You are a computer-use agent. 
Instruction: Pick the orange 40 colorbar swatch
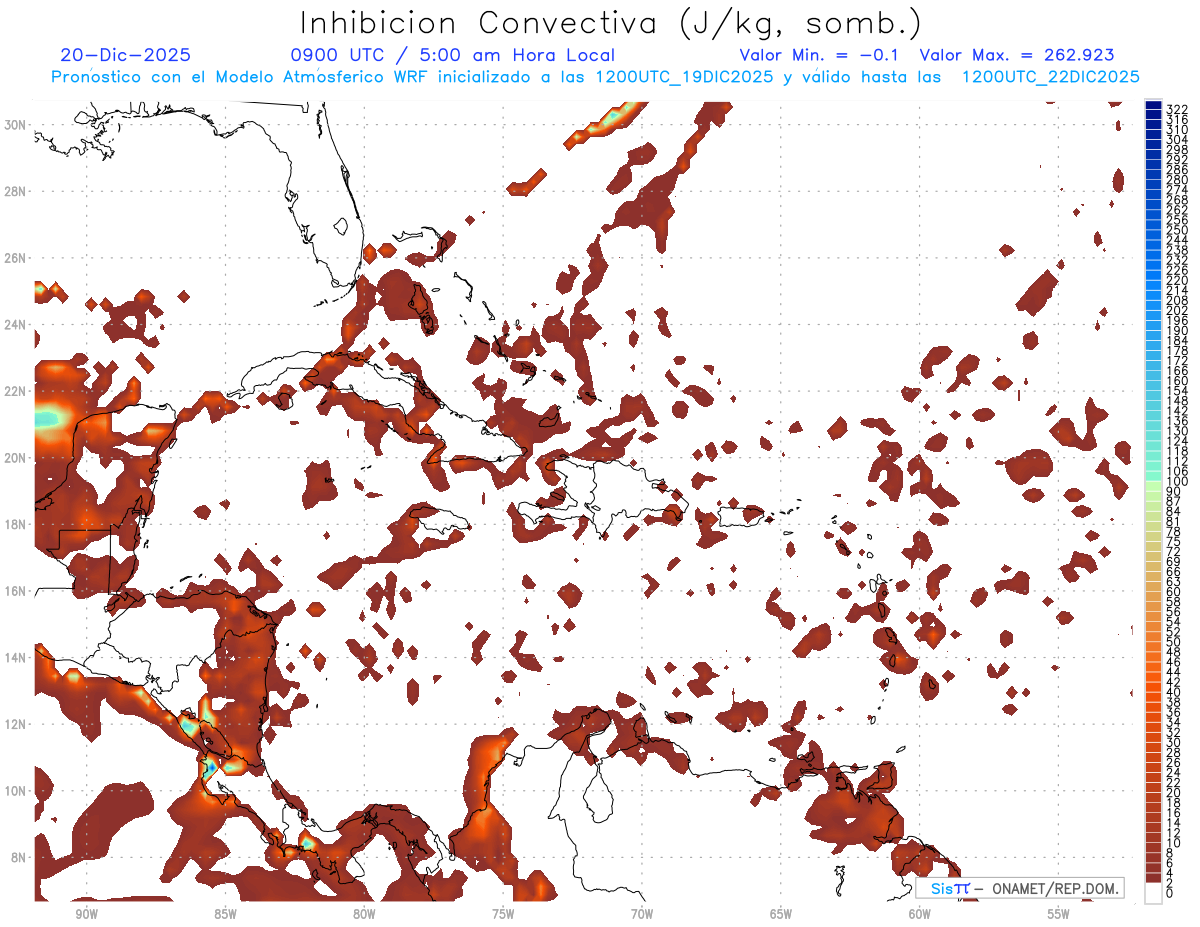pos(1153,692)
